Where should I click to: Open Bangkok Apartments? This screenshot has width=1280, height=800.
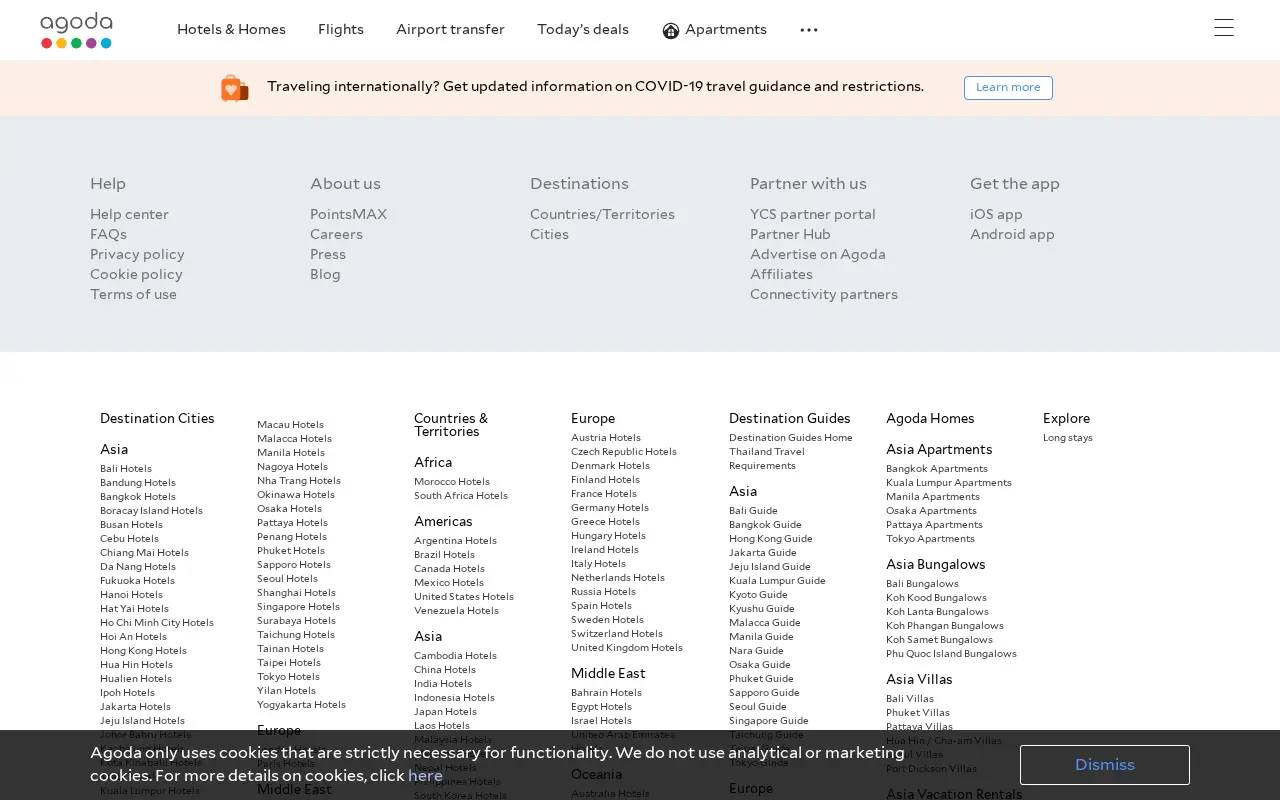937,468
